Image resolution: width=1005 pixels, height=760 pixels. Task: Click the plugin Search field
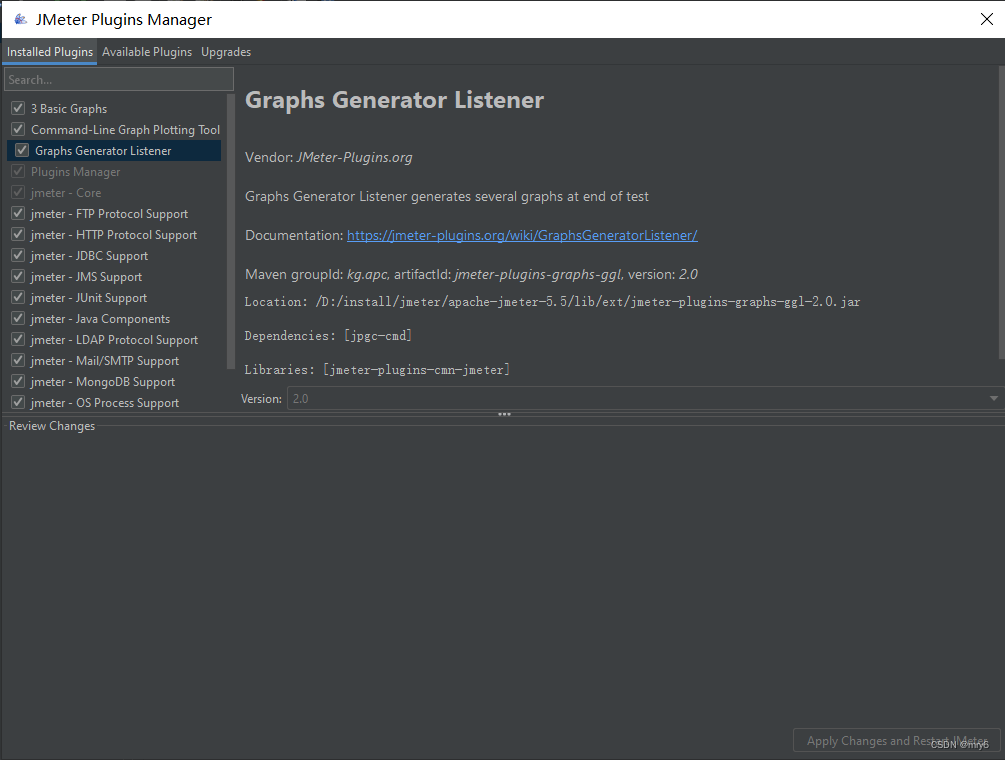coord(118,79)
